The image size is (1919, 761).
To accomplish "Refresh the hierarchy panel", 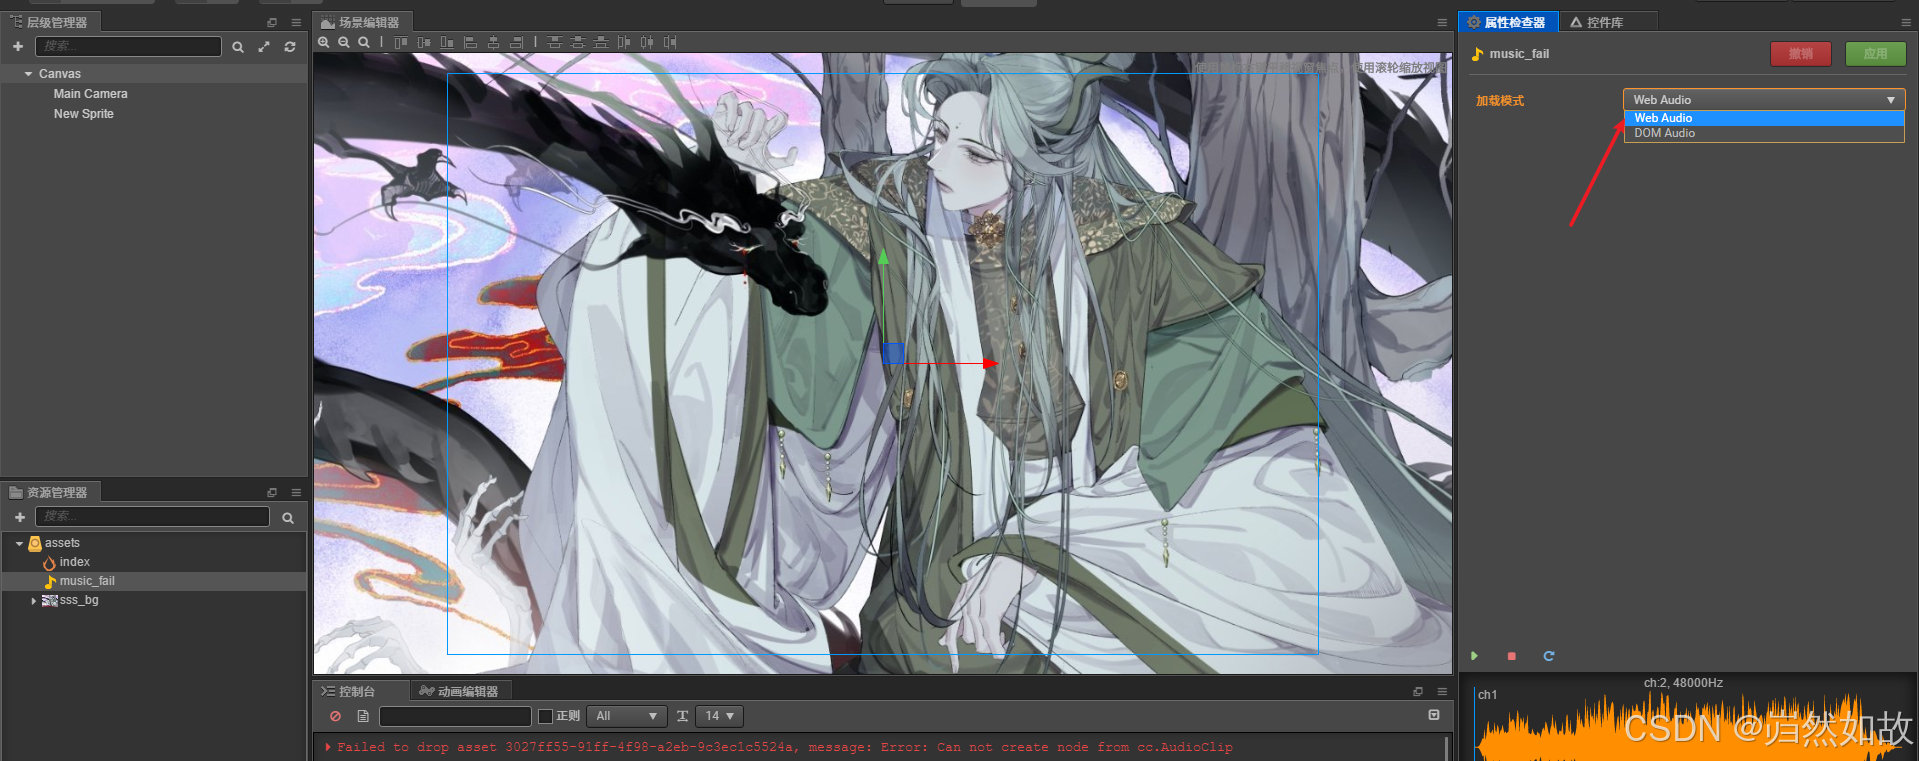I will coord(290,47).
